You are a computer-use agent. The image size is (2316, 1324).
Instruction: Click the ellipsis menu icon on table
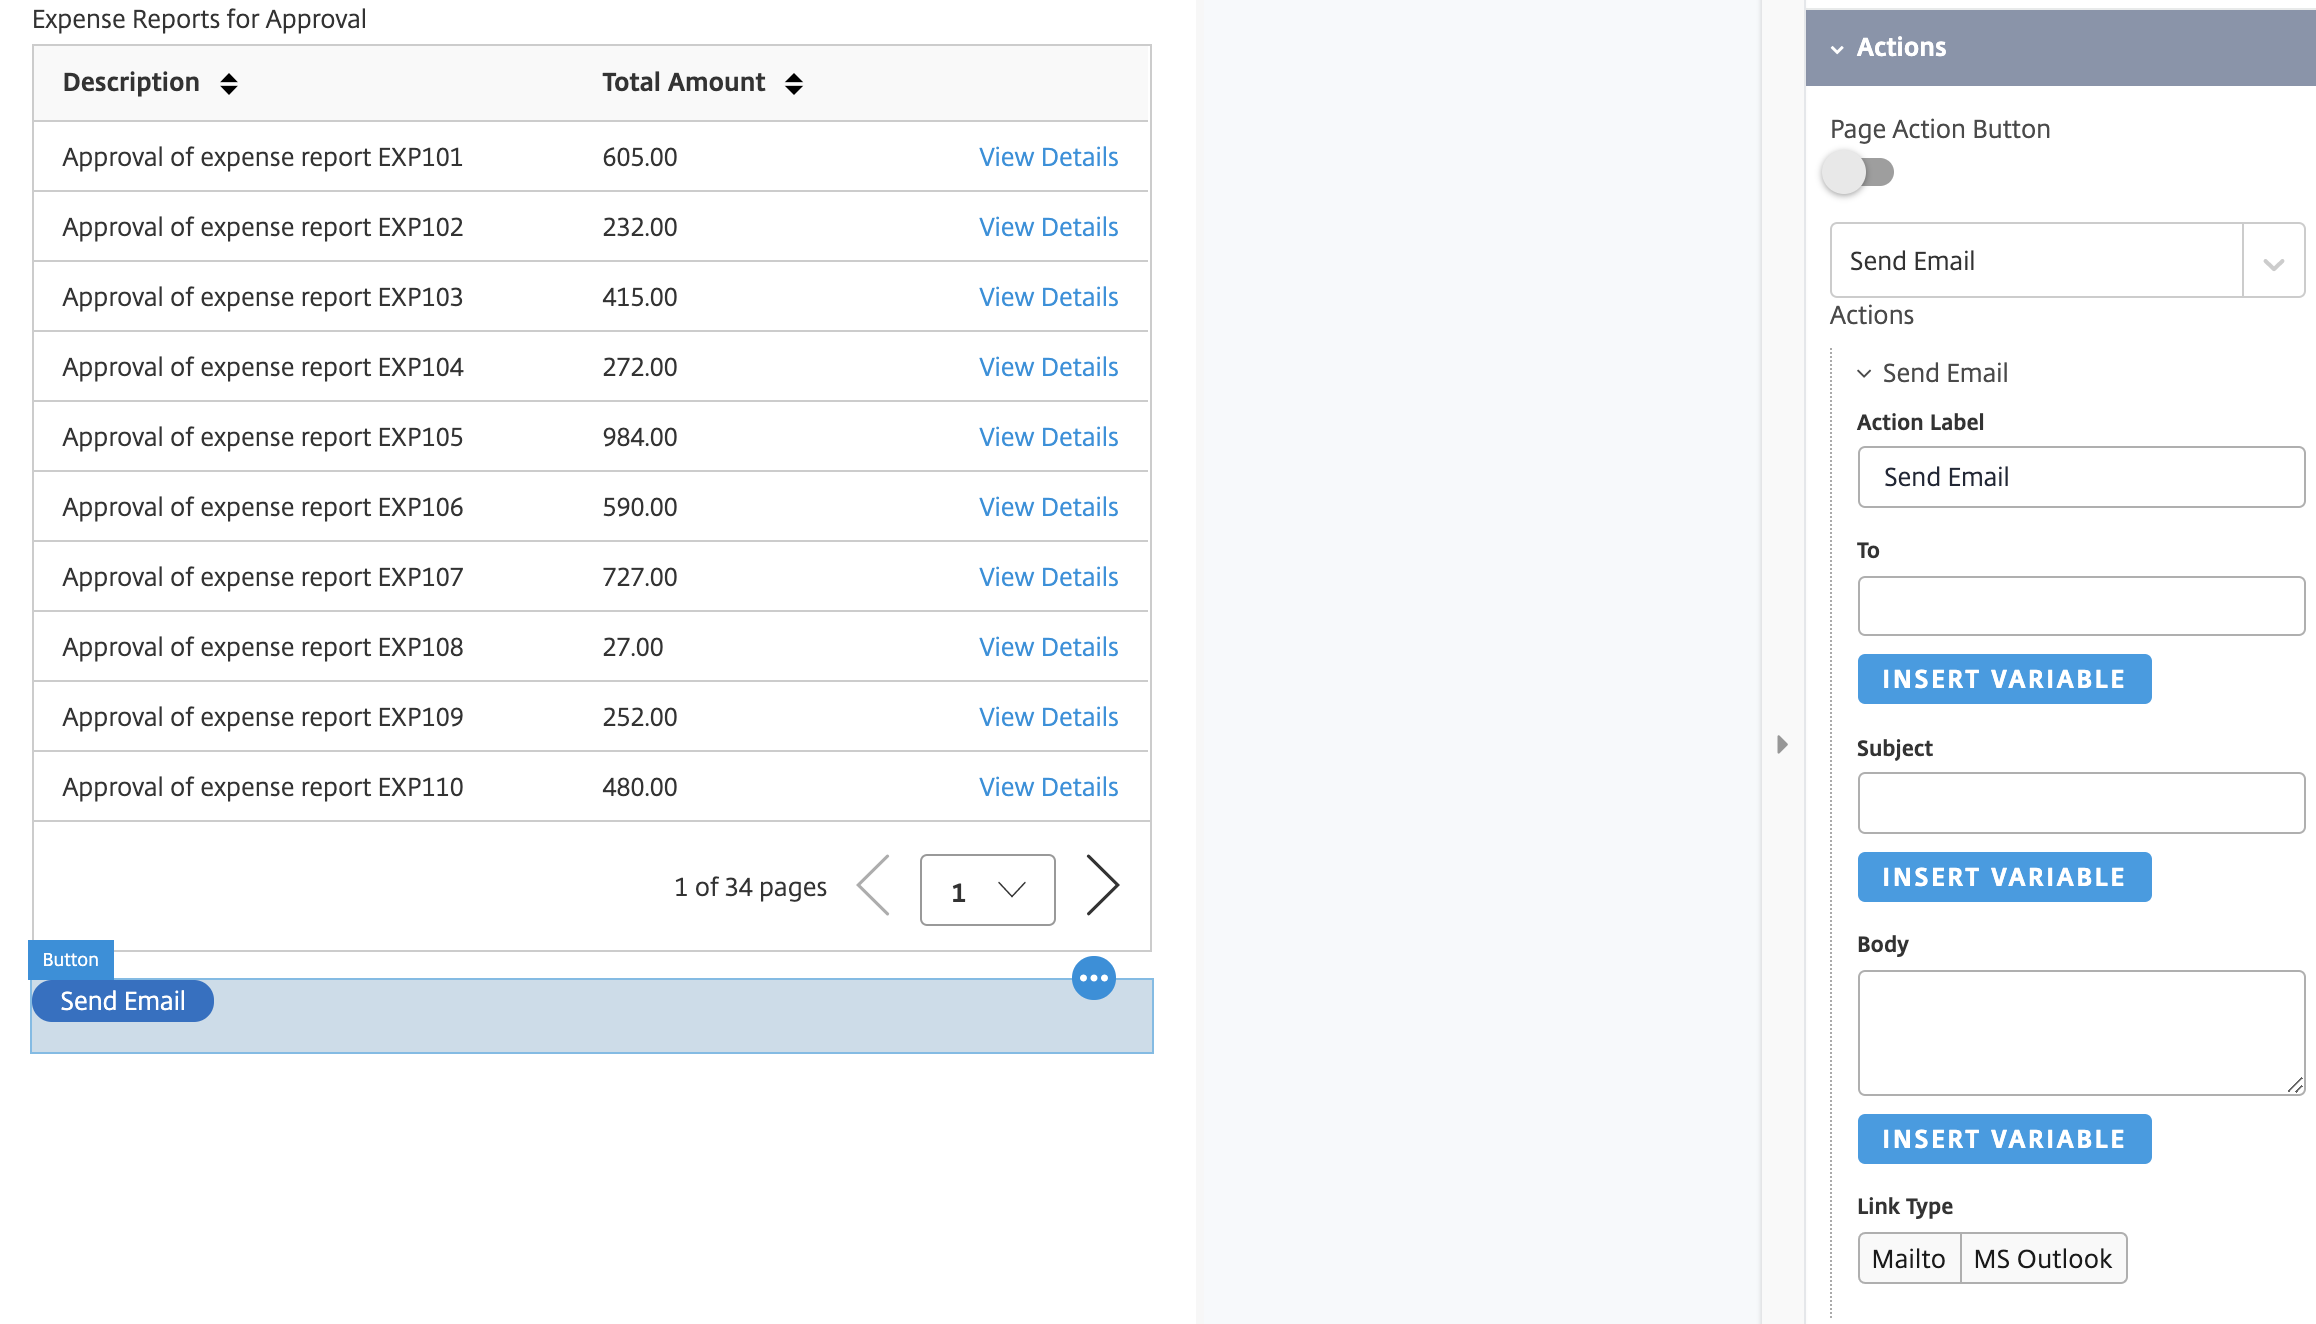pos(1093,977)
